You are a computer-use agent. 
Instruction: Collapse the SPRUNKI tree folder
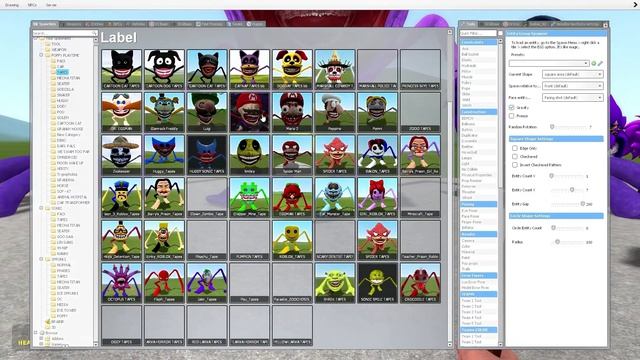pyautogui.click(x=41, y=259)
